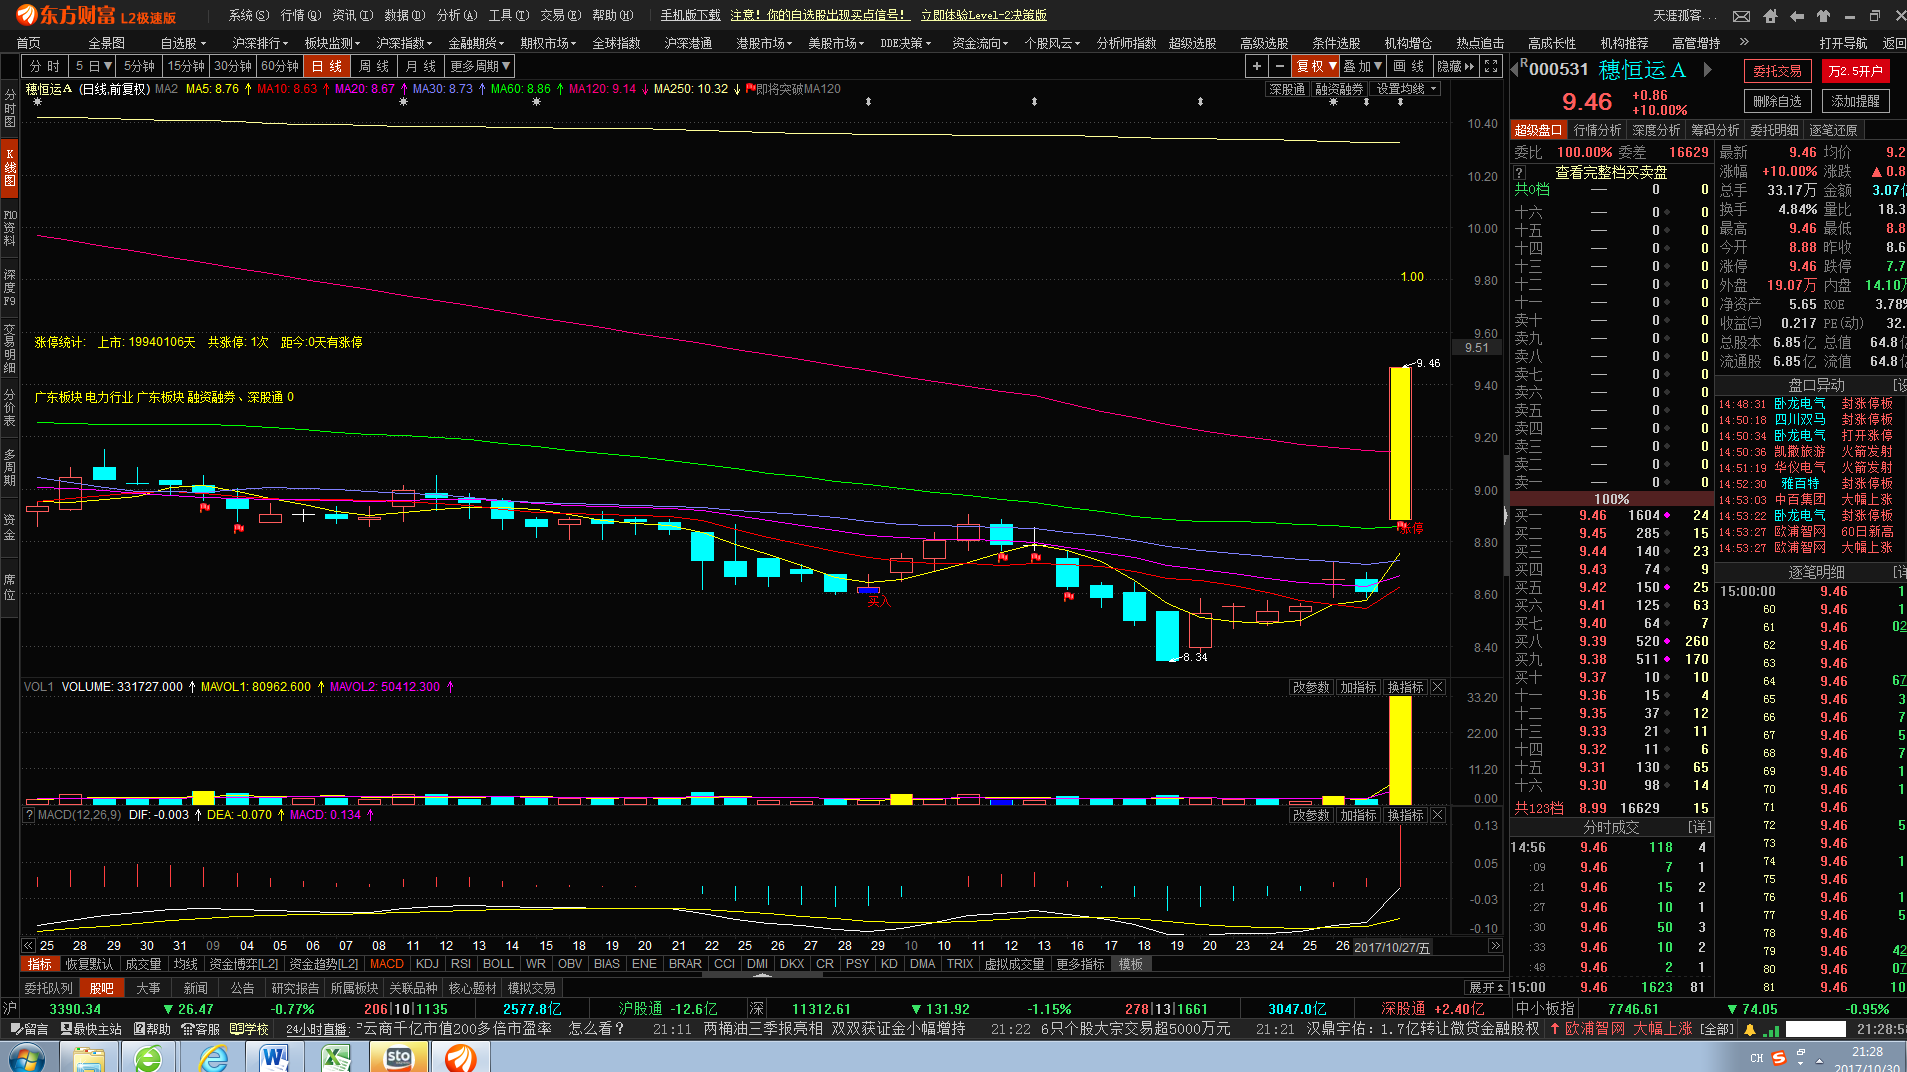Viewport: 1907px width, 1072px height.
Task: Open 手机版下载 link
Action: (690, 15)
